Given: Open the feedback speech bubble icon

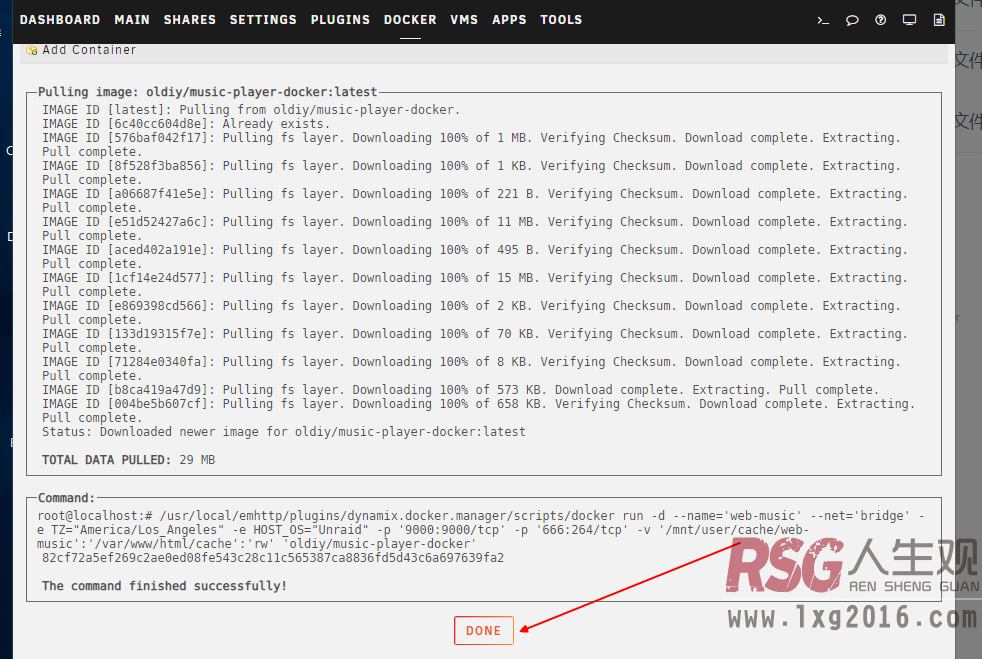Looking at the screenshot, I should [x=852, y=20].
